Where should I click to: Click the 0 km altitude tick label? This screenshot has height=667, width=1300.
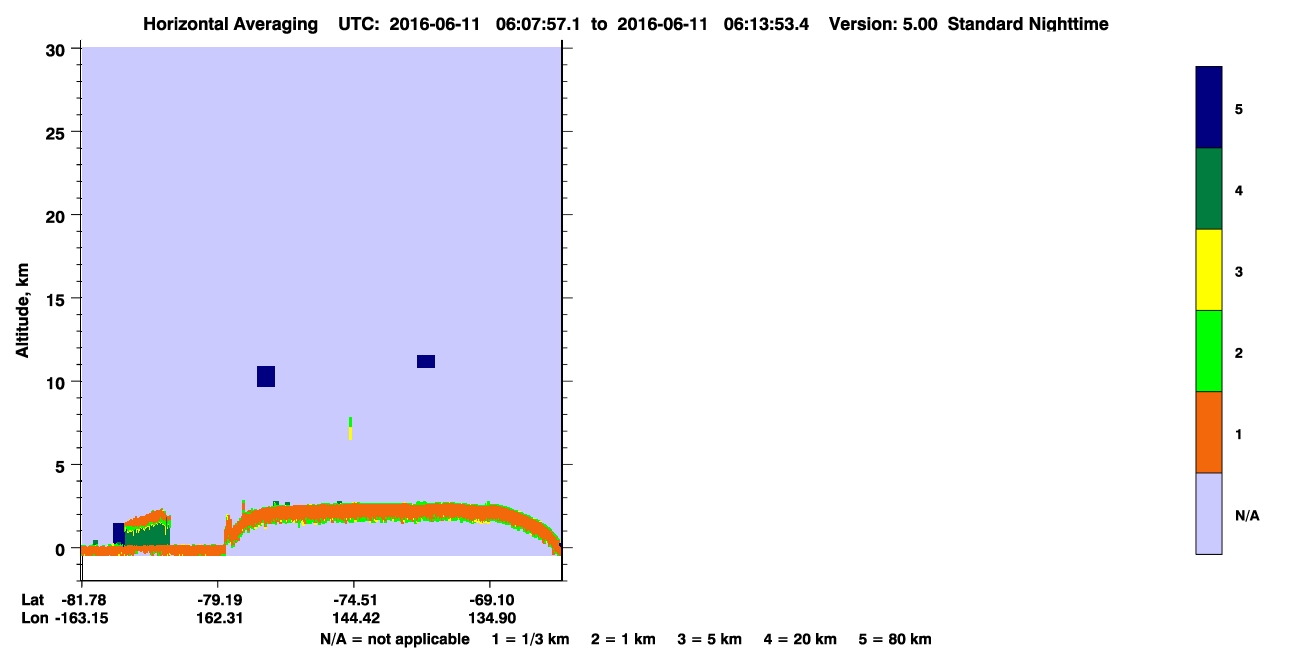pyautogui.click(x=60, y=549)
